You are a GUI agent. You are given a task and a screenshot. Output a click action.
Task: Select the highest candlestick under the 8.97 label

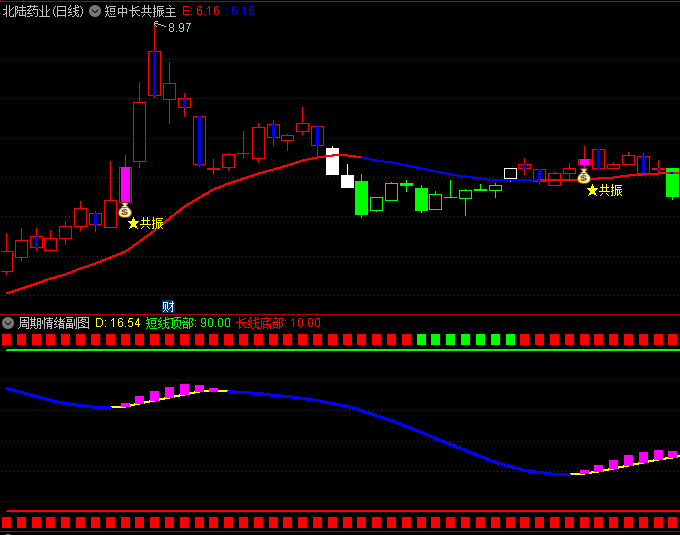154,73
